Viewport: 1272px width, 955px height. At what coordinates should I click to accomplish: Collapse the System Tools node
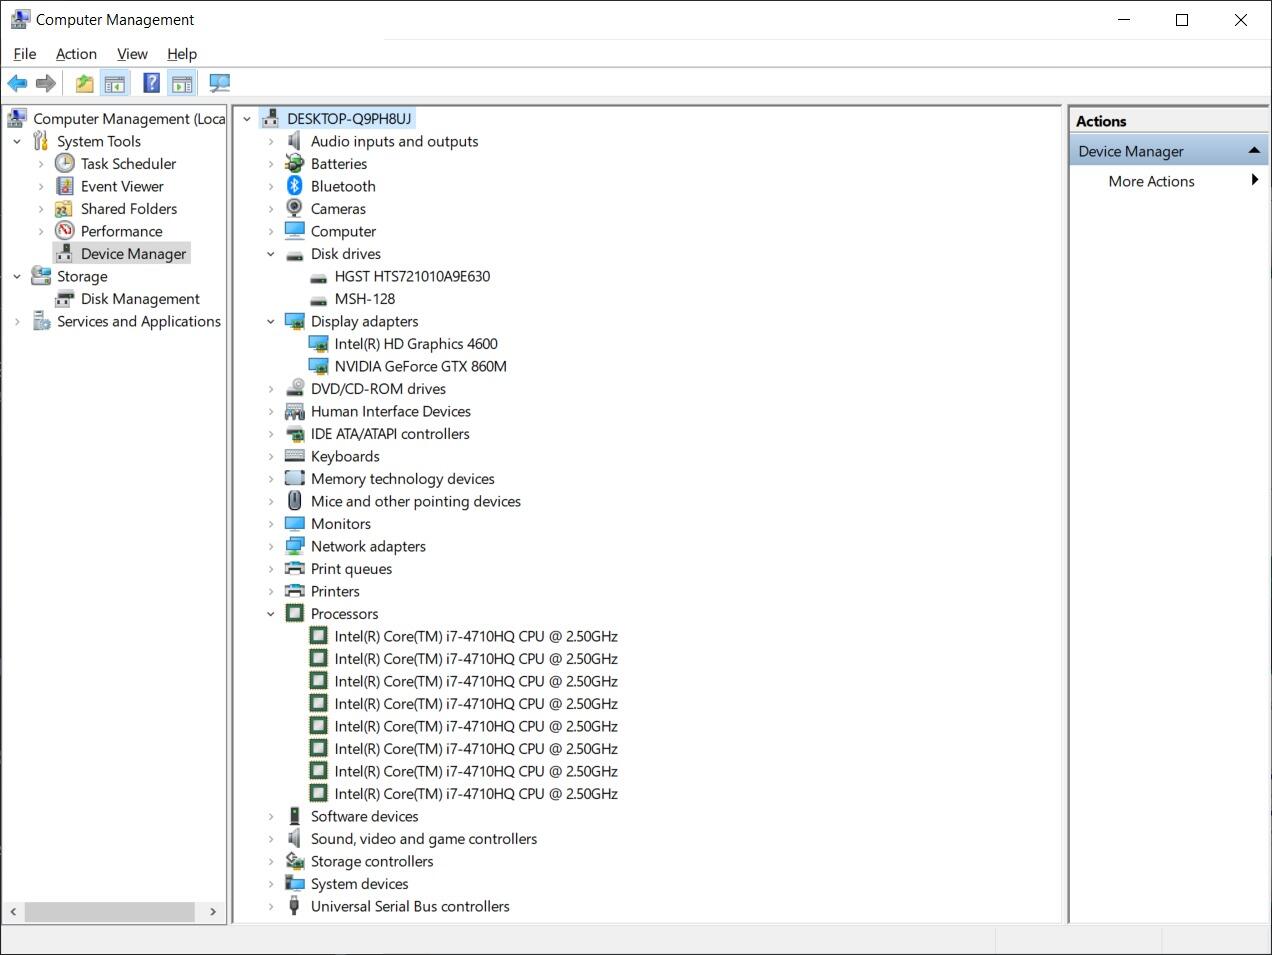pyautogui.click(x=17, y=141)
